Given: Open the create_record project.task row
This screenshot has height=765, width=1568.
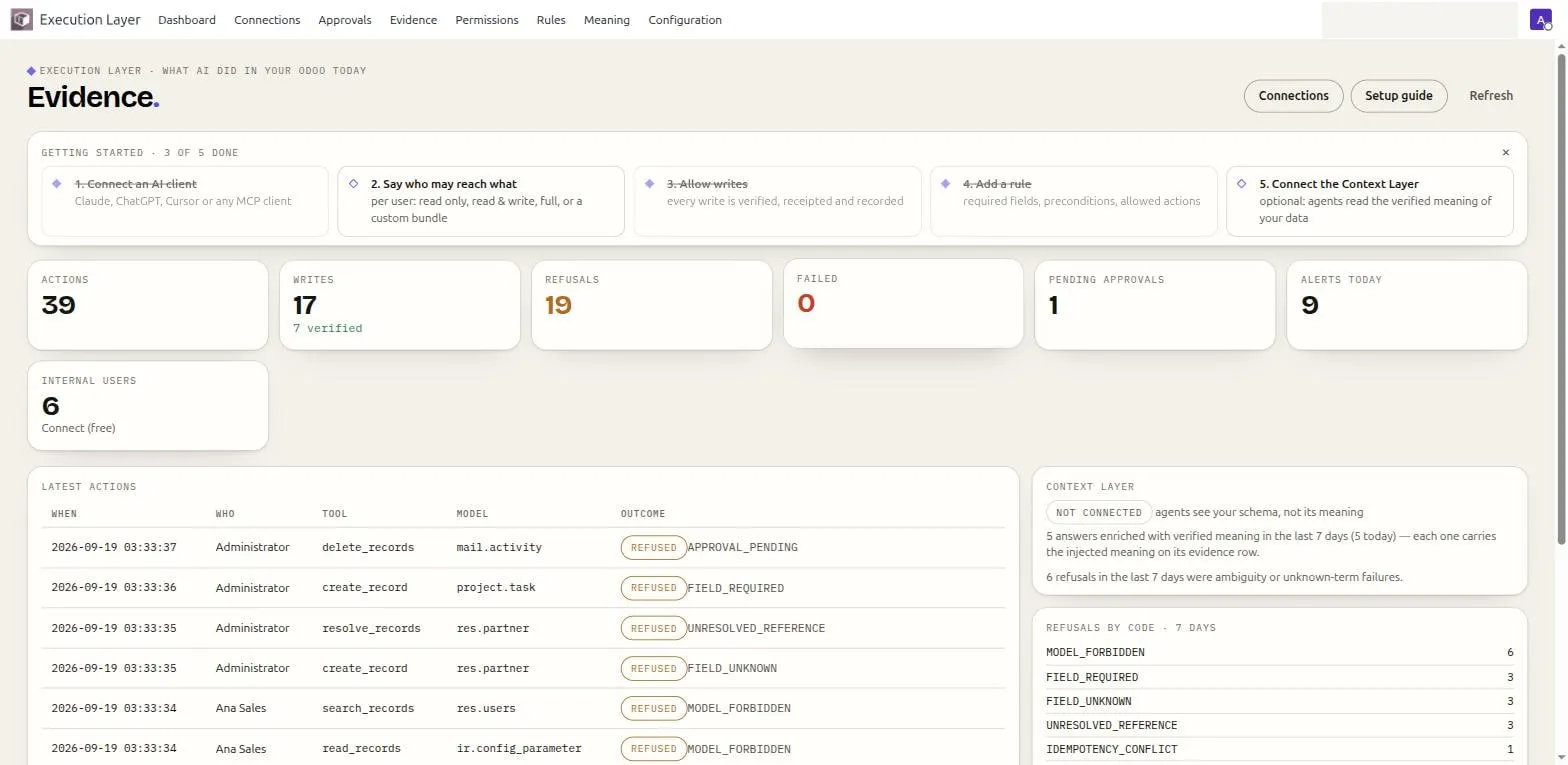Looking at the screenshot, I should (523, 588).
